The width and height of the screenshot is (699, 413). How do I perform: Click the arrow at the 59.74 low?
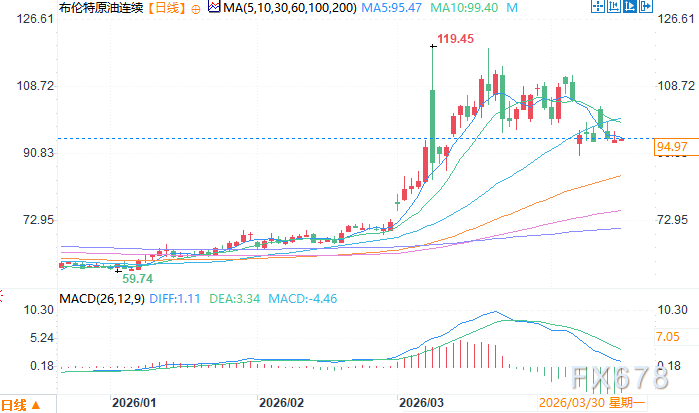tap(118, 270)
